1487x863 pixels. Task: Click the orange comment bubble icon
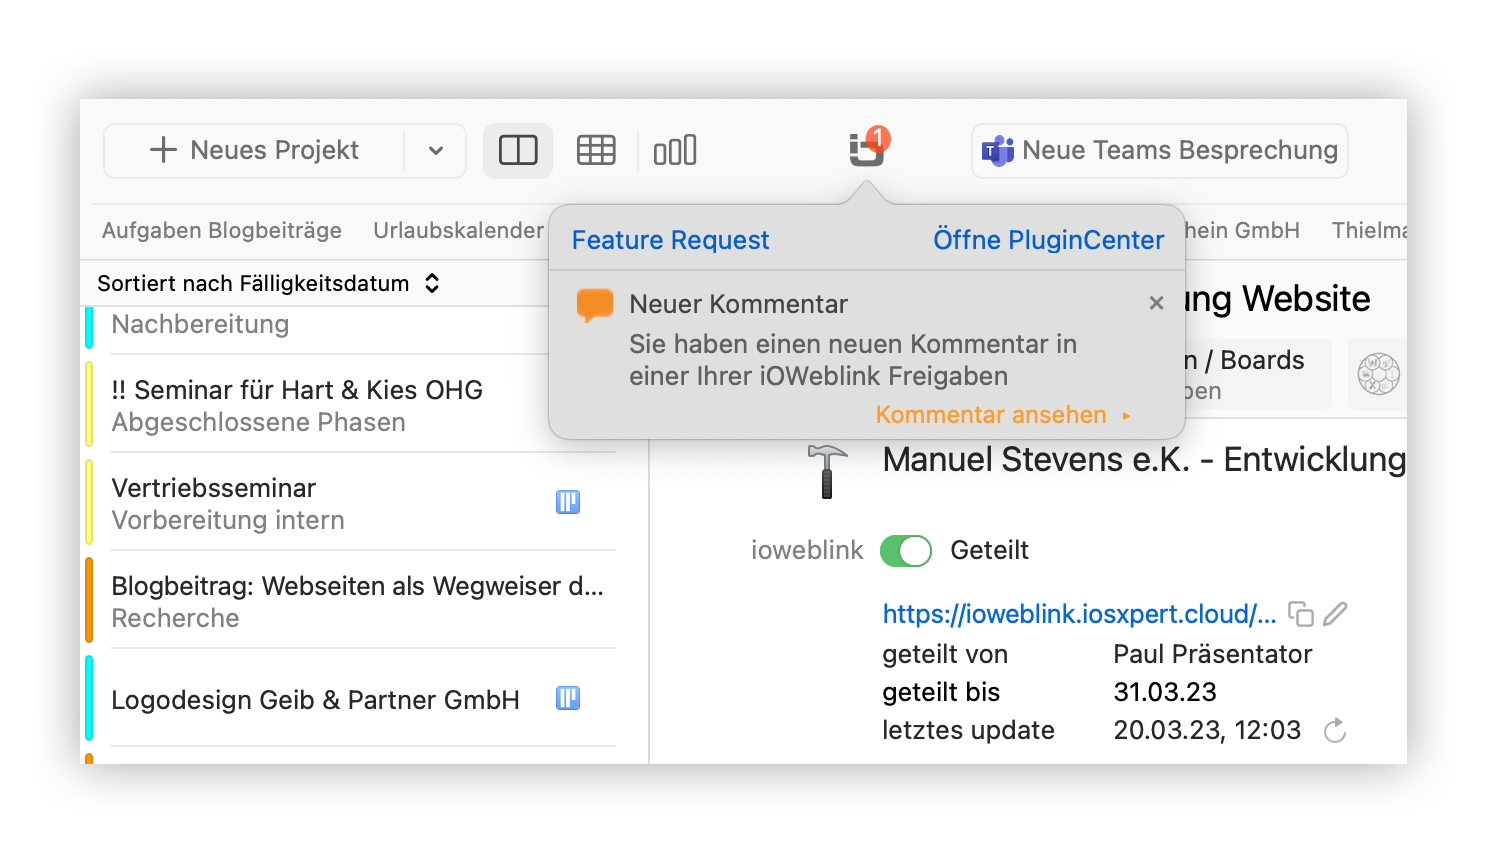[595, 305]
